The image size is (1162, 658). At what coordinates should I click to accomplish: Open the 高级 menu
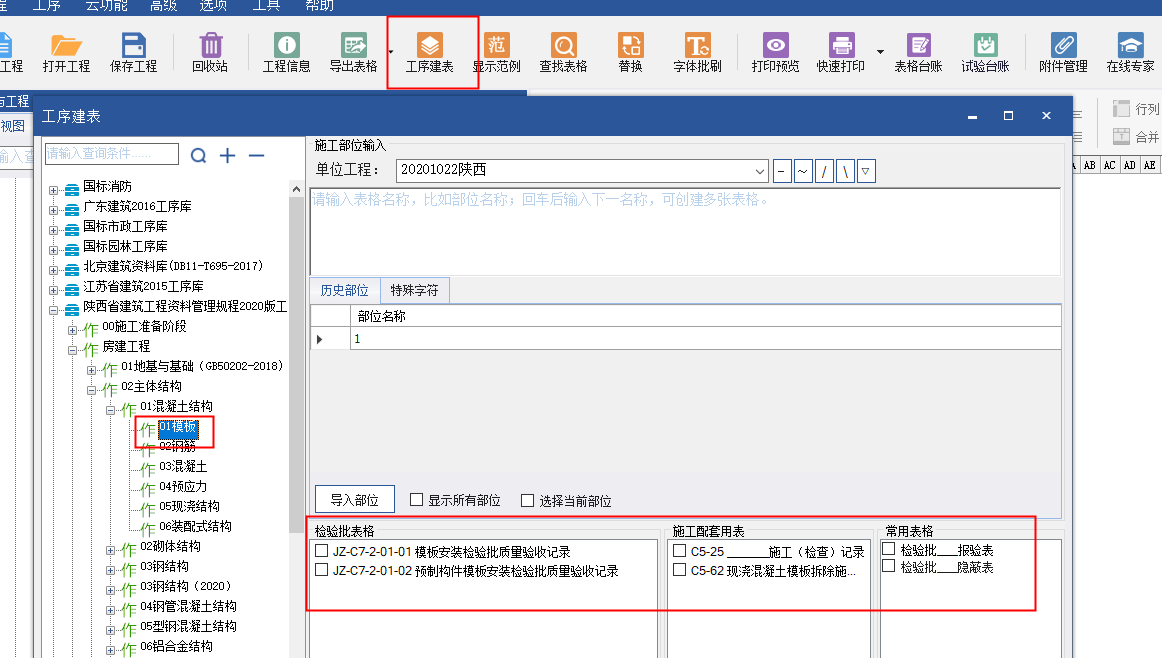coord(163,6)
